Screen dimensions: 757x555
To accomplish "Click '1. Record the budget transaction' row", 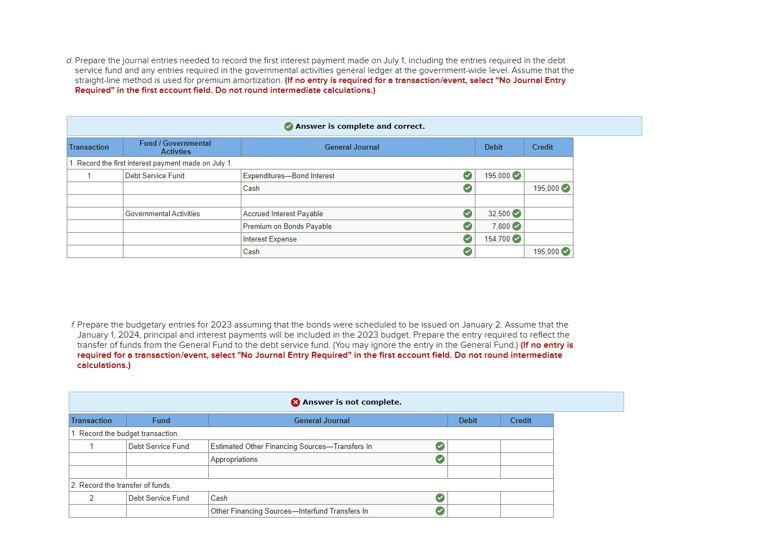I will 311,433.
